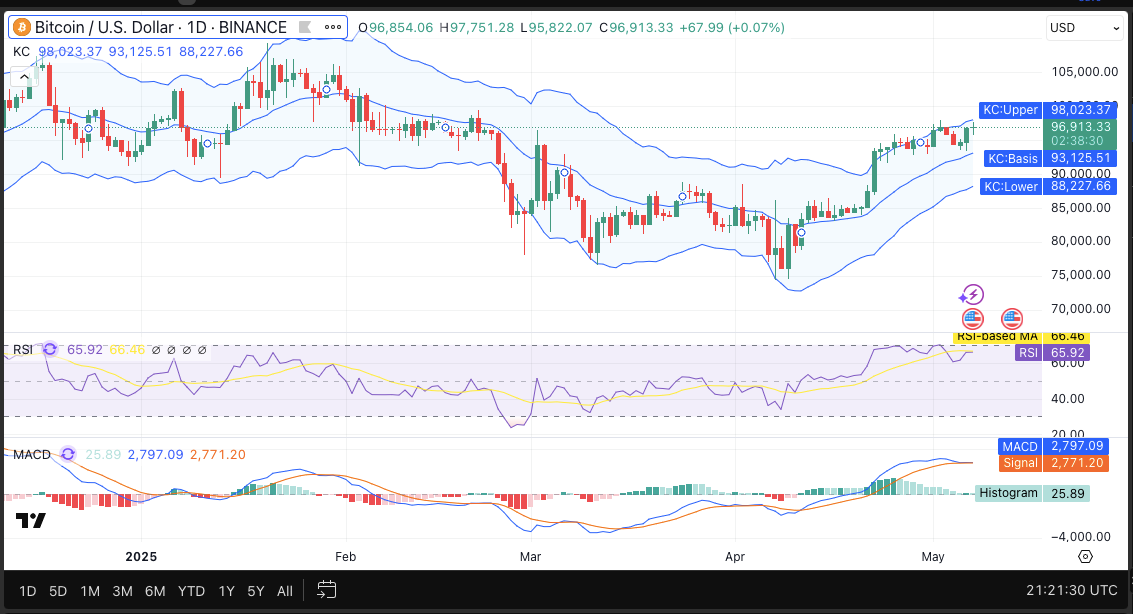Click the 105,000.00 price axis label
Image resolution: width=1133 pixels, height=614 pixels.
coord(1085,72)
